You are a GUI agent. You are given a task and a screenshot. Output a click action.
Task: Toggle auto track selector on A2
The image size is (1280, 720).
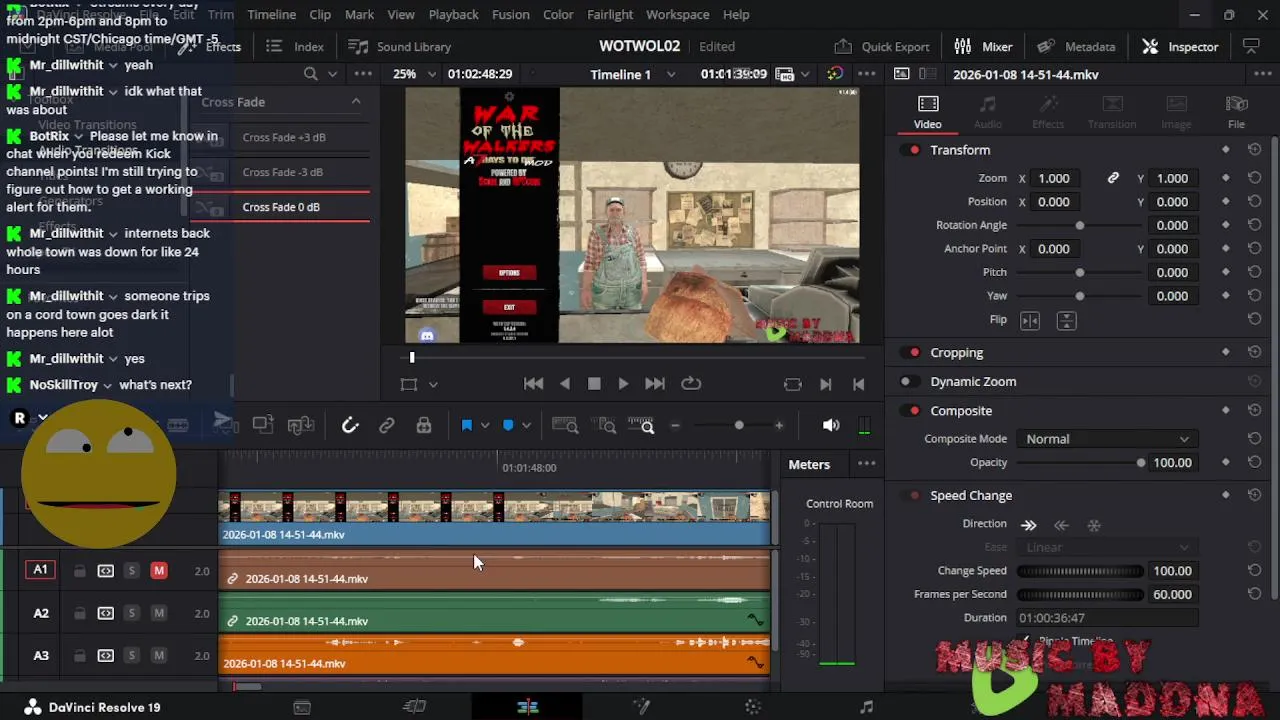[x=105, y=613]
